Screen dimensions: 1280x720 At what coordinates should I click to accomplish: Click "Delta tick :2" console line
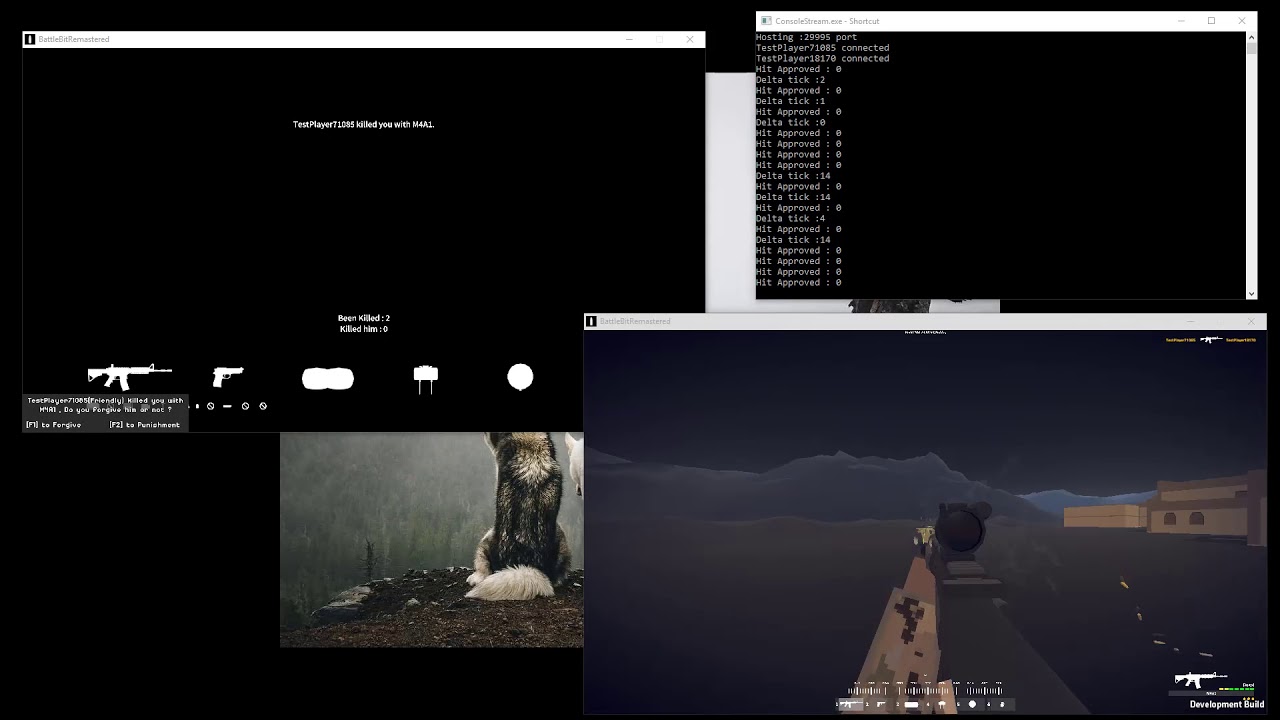(x=790, y=80)
